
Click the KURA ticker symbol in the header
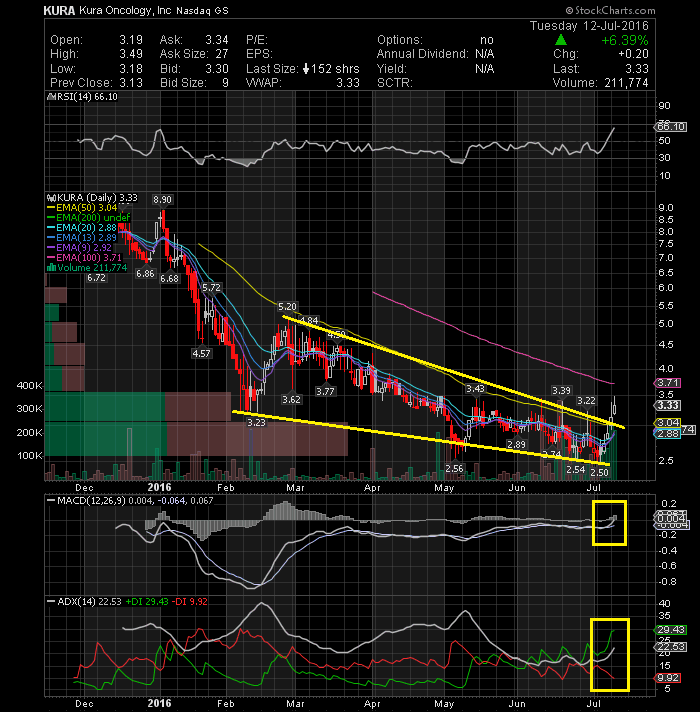[59, 10]
